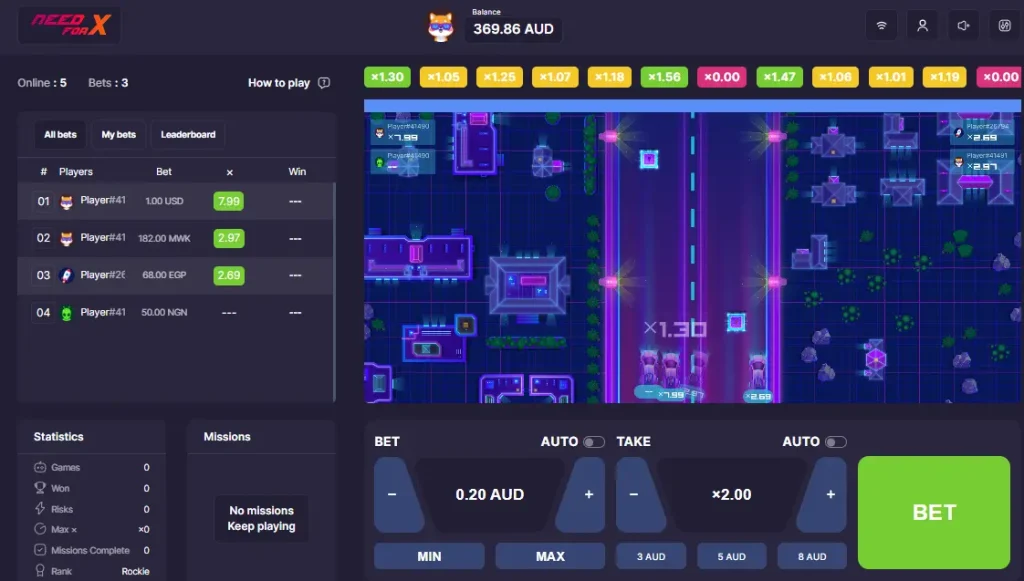
Task: Click the sound settings icon
Action: point(963,25)
